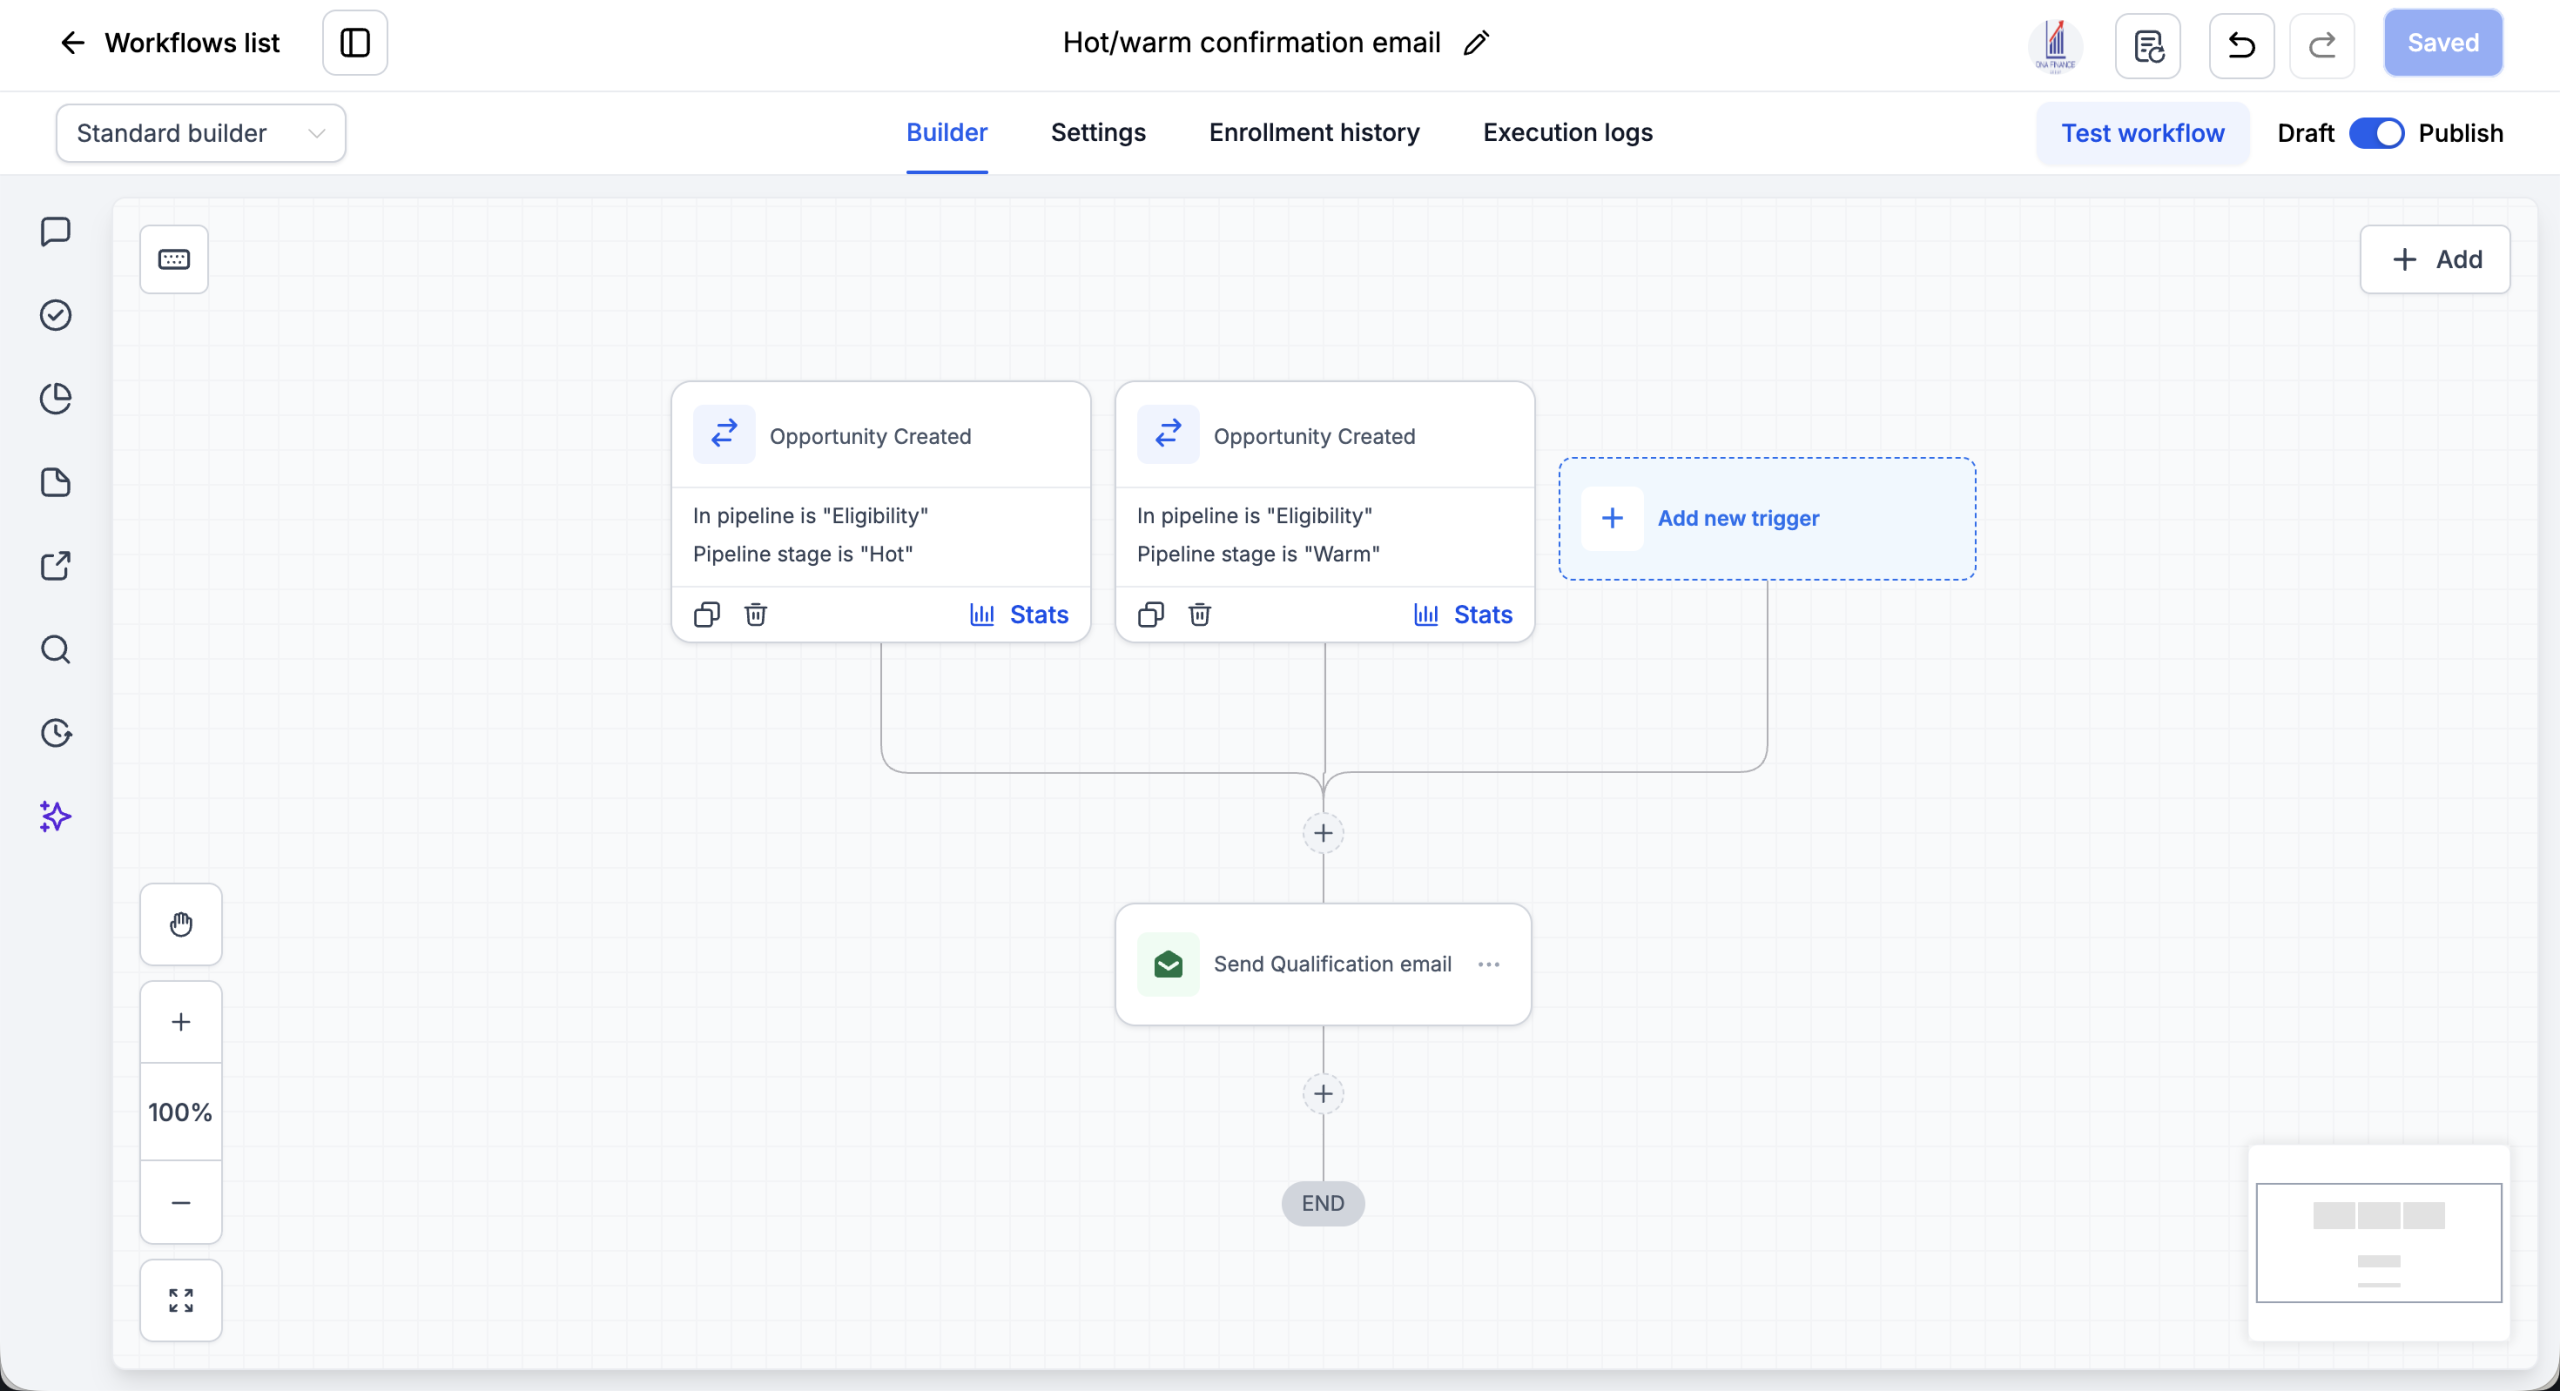Open the checkmark circle sidebar icon
Image resolution: width=2560 pixels, height=1391 pixels.
tap(56, 315)
